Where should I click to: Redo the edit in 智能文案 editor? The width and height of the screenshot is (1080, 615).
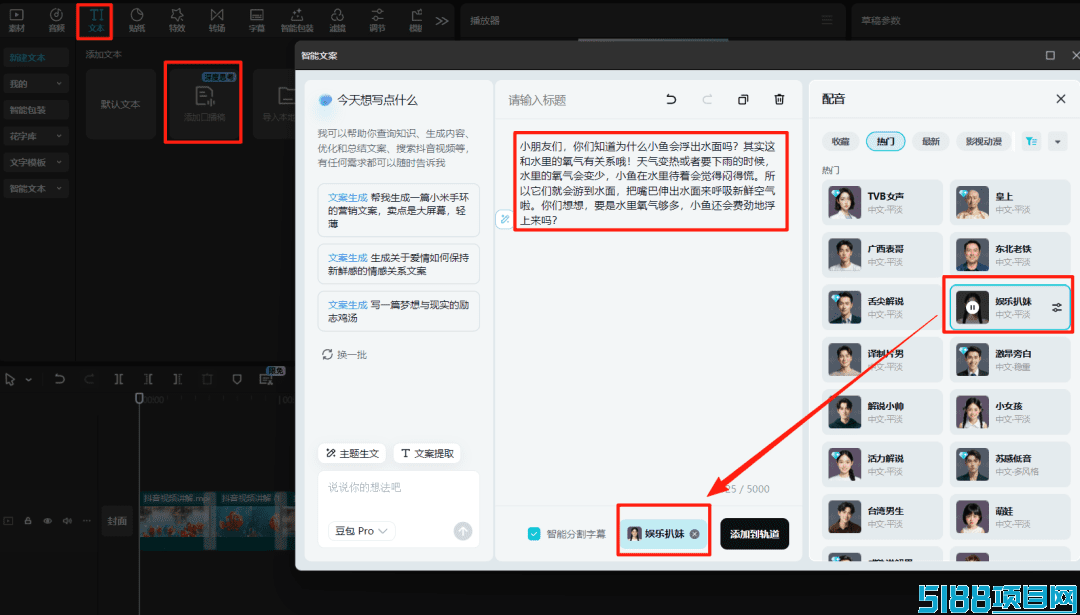pos(707,100)
